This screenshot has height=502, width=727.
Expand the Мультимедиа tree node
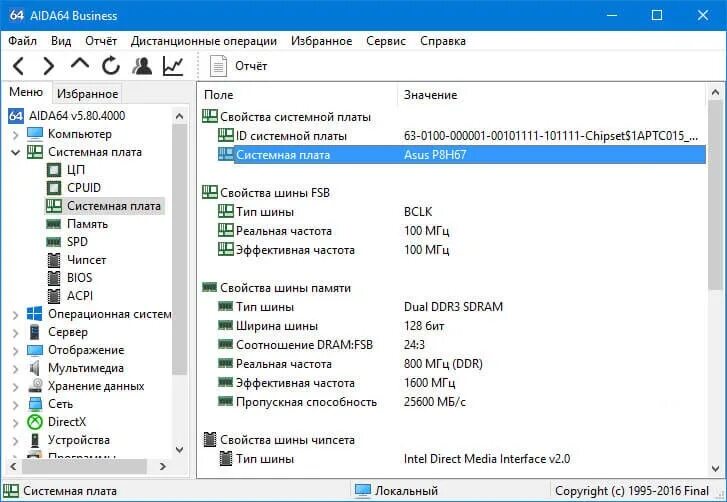click(16, 369)
